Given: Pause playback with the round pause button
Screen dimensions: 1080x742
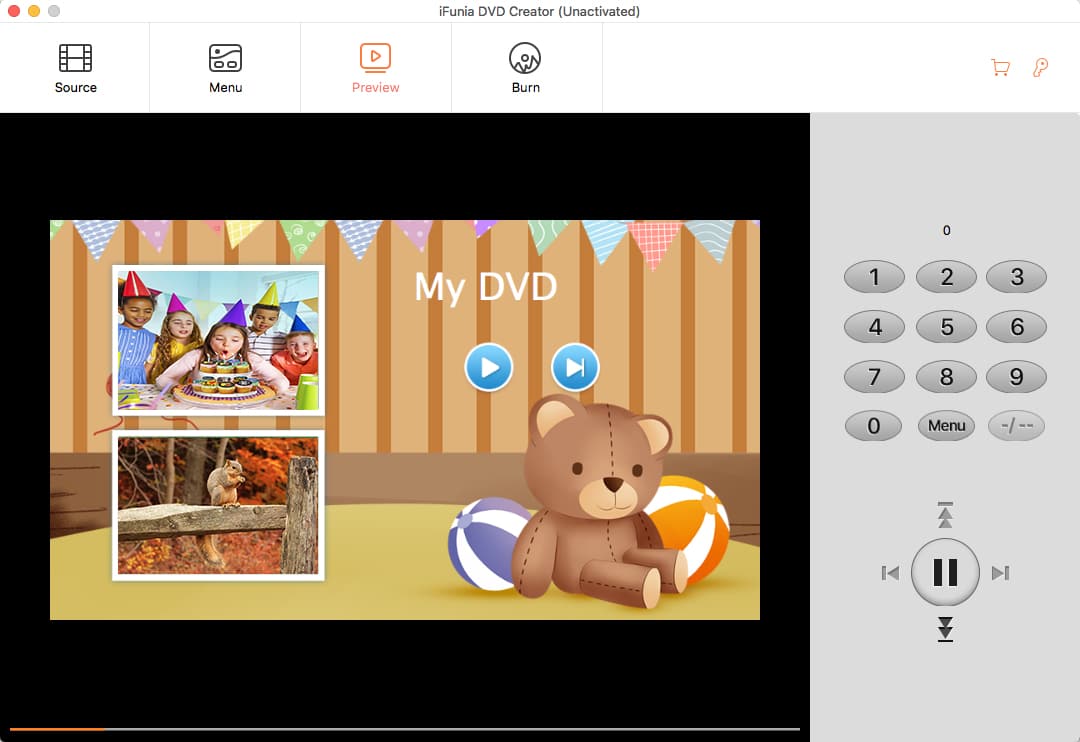Looking at the screenshot, I should [945, 572].
